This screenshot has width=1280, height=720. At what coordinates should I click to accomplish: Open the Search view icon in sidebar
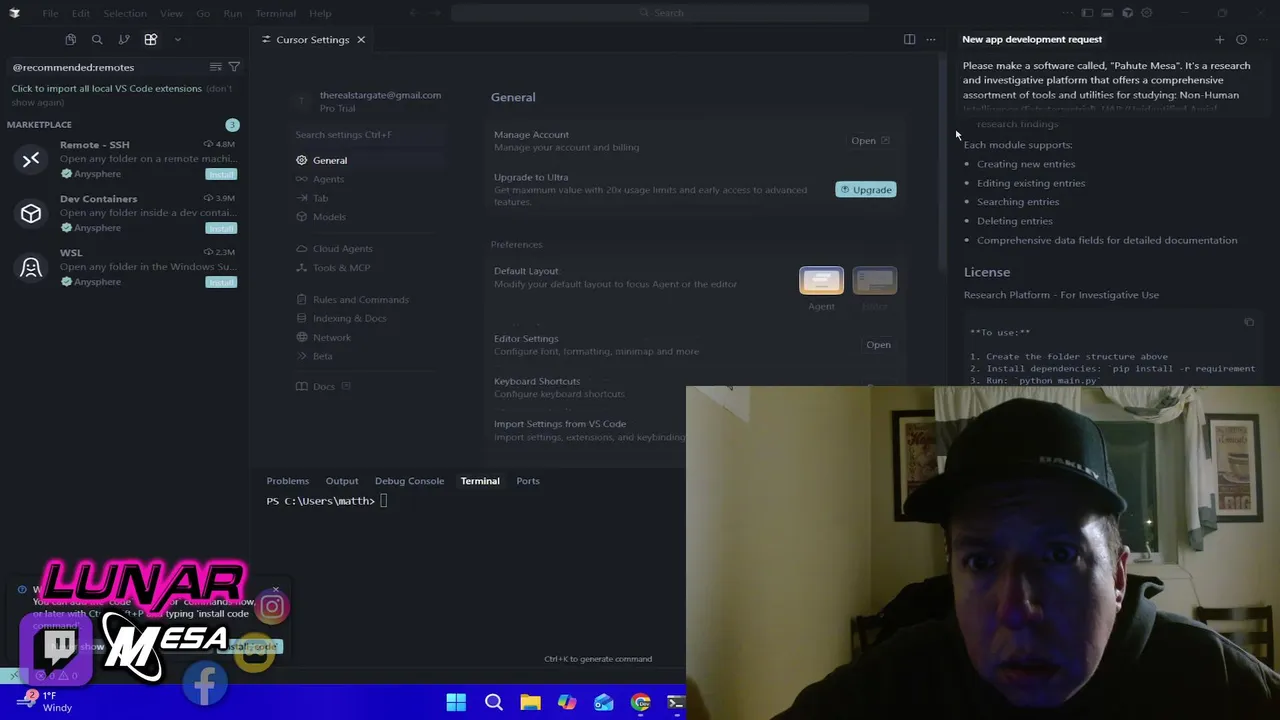97,39
